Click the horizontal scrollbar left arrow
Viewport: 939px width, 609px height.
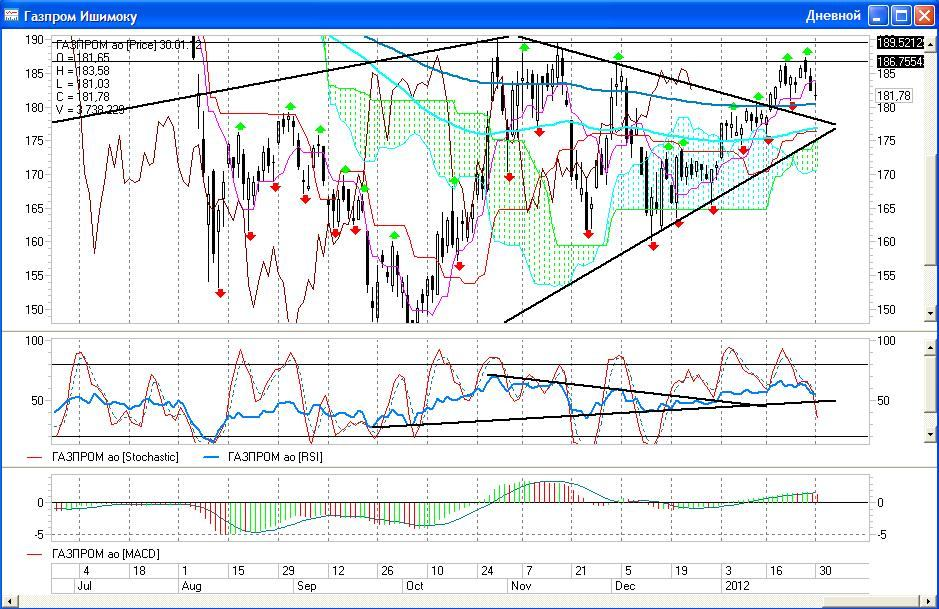9,601
